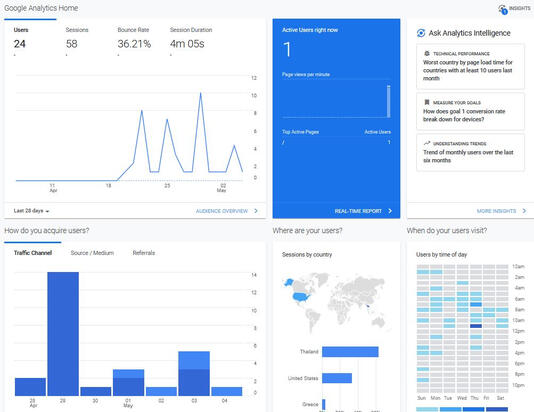The image size is (534, 412).
Task: Click the line chart peak near 10 users
Action: point(201,93)
